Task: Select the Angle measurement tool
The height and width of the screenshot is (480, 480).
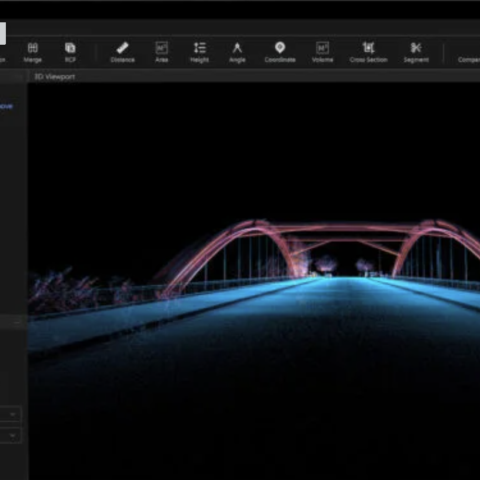Action: [x=237, y=52]
